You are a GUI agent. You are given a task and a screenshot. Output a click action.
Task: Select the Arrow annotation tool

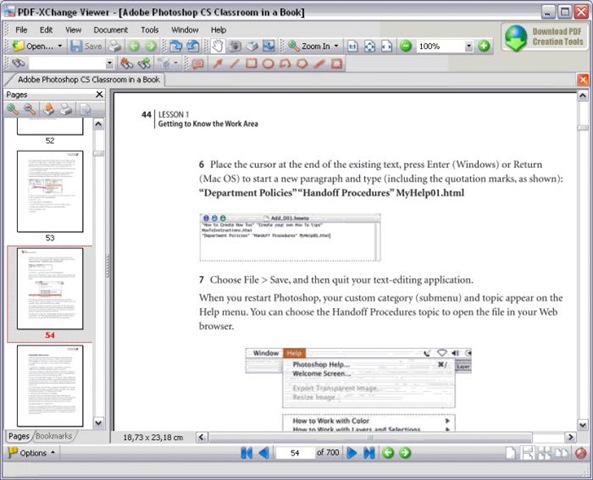(x=217, y=63)
